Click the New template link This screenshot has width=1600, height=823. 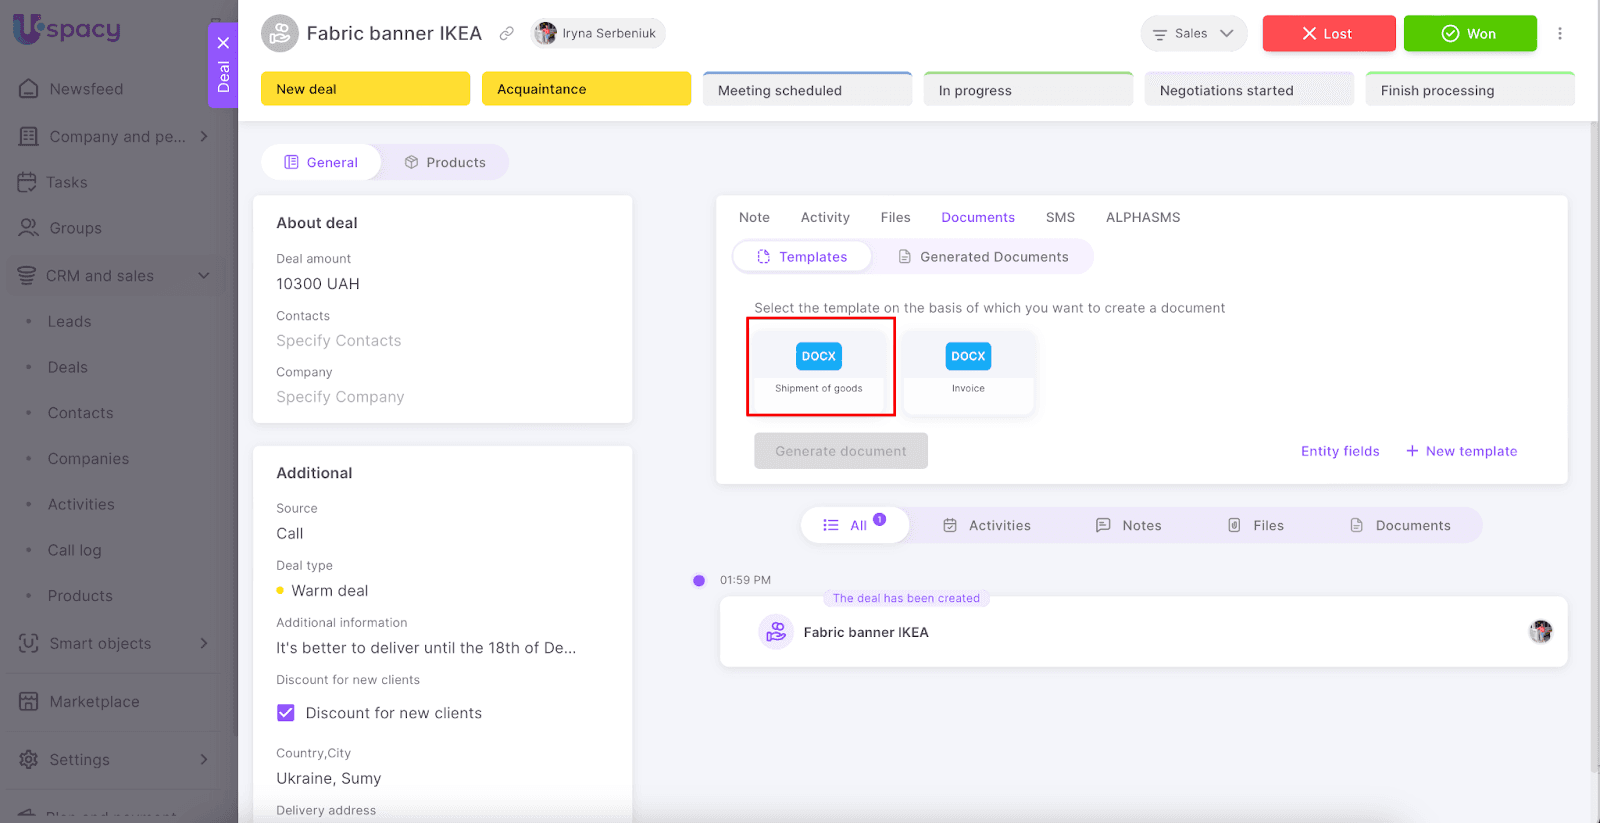1461,451
